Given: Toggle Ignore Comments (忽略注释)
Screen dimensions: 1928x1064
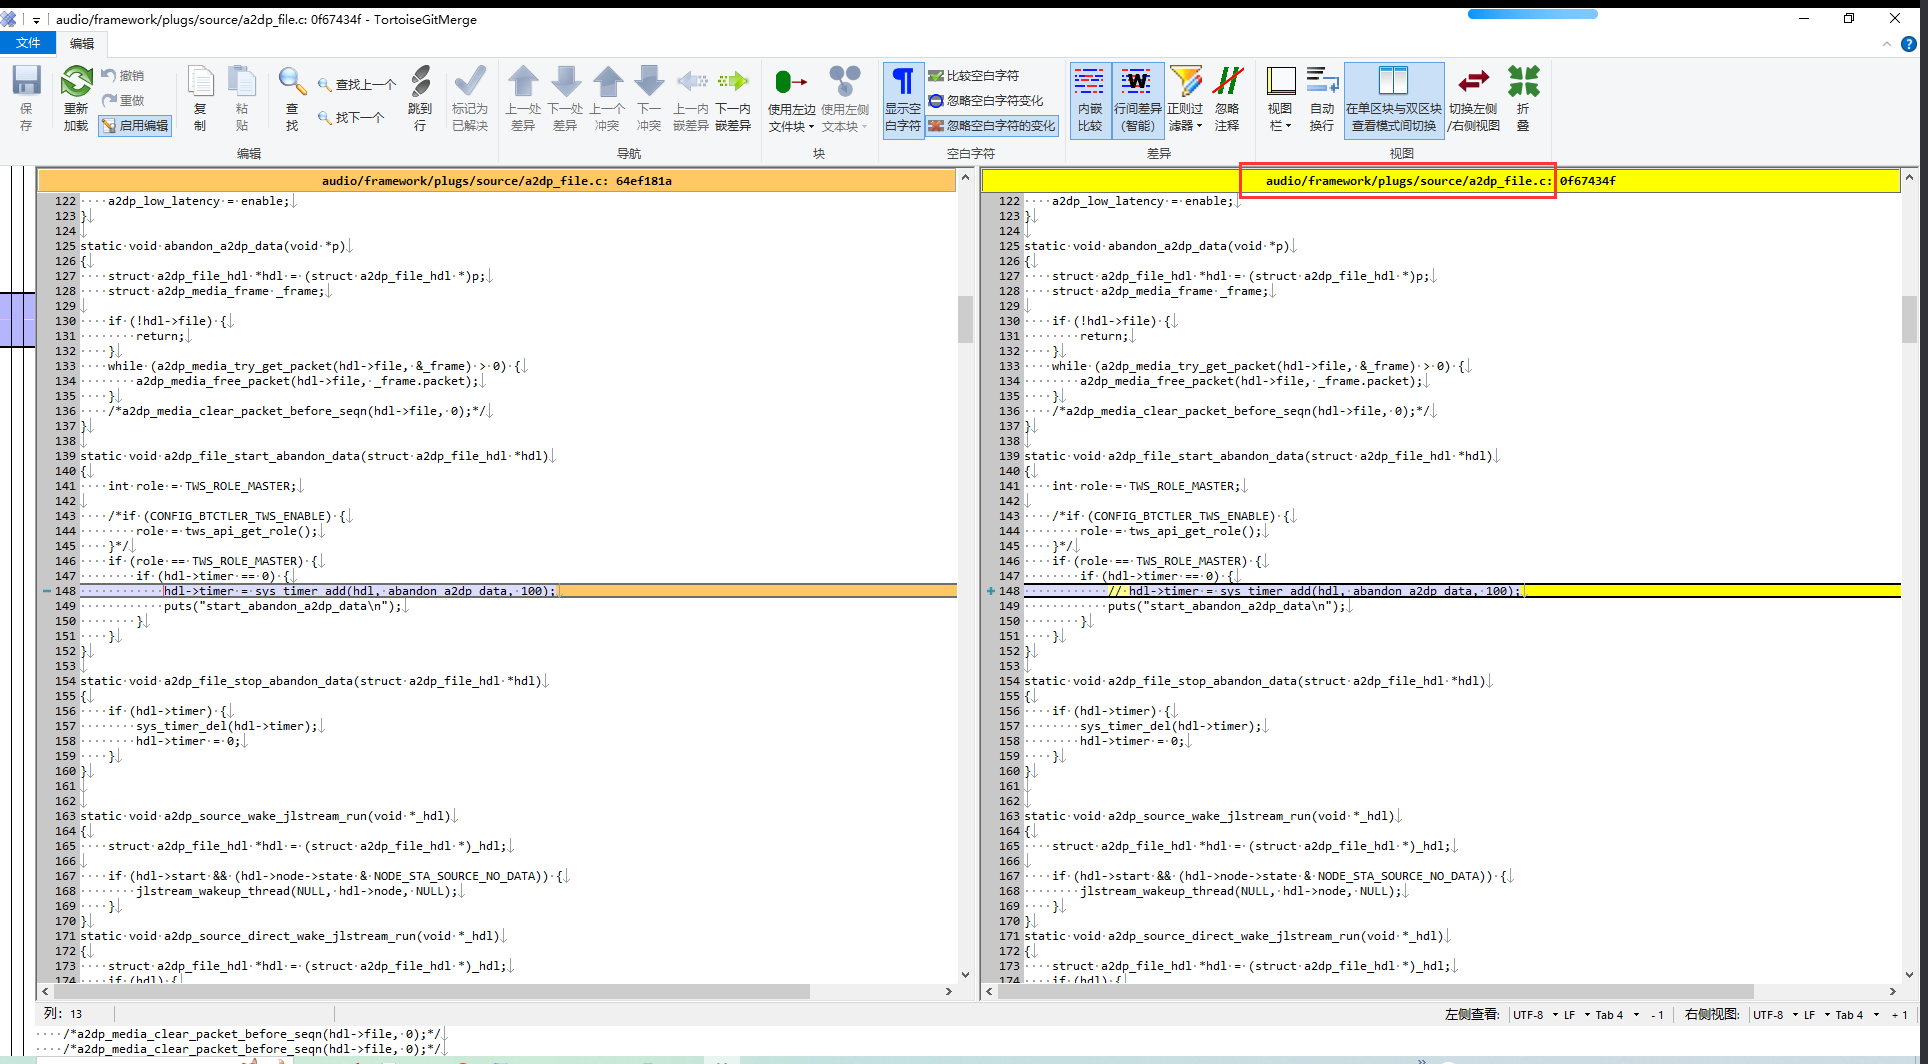Looking at the screenshot, I should [x=1227, y=98].
